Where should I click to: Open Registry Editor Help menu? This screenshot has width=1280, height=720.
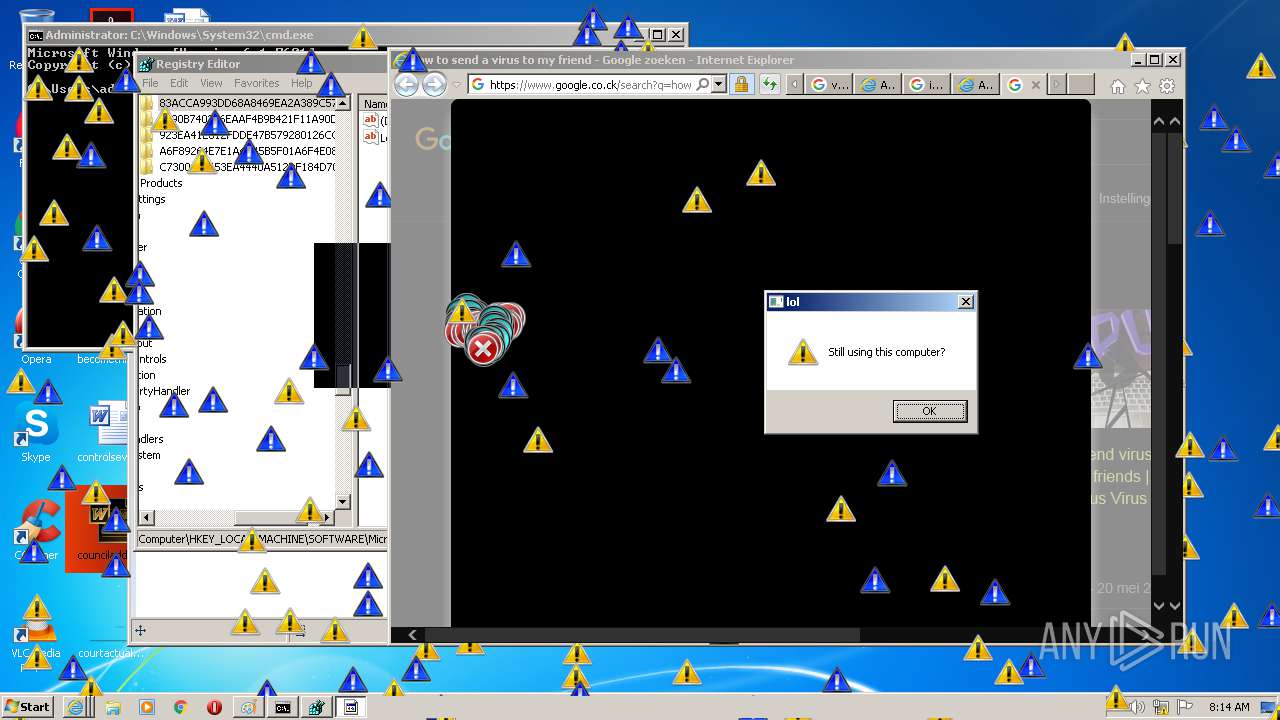301,83
